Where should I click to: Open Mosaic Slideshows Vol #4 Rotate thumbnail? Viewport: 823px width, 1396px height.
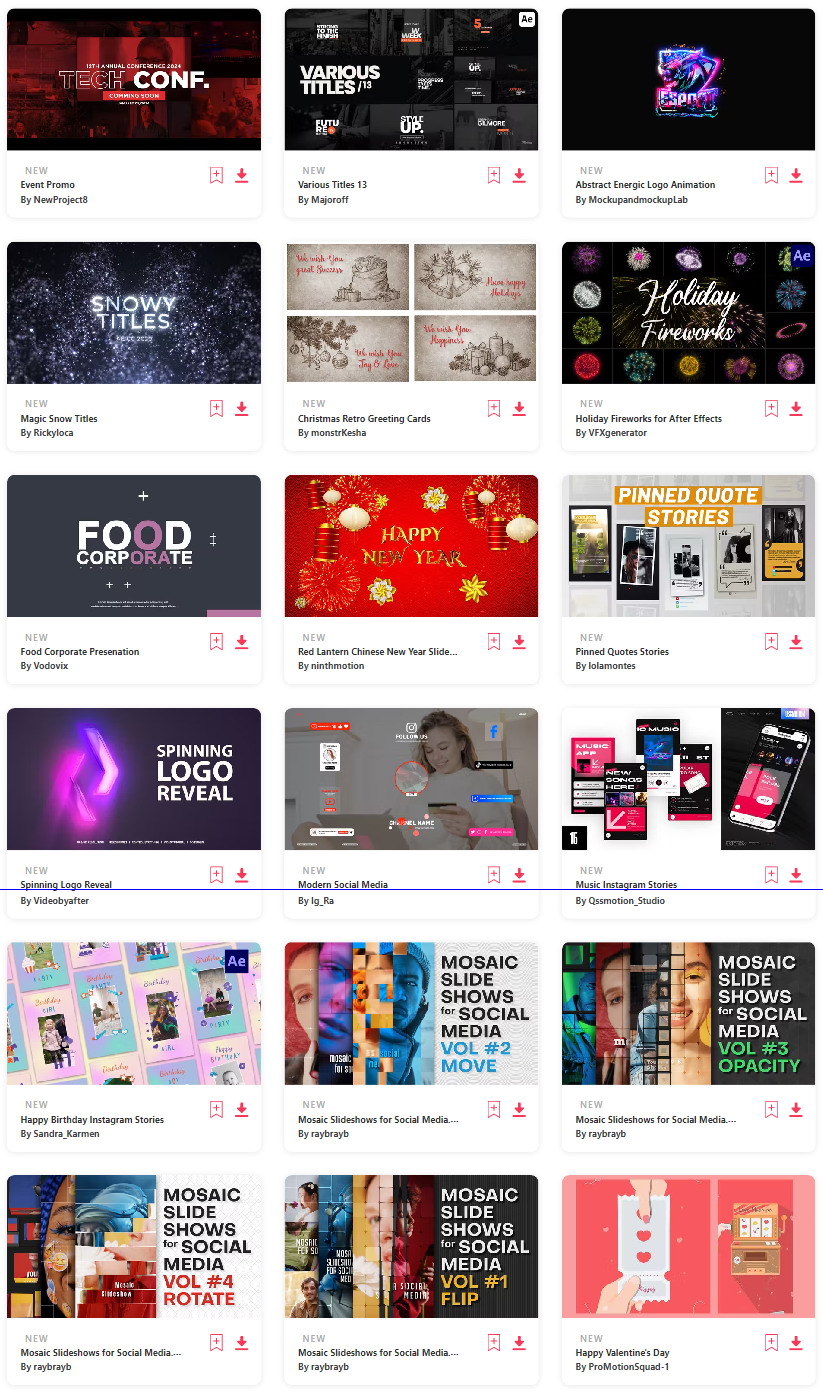click(x=134, y=1247)
